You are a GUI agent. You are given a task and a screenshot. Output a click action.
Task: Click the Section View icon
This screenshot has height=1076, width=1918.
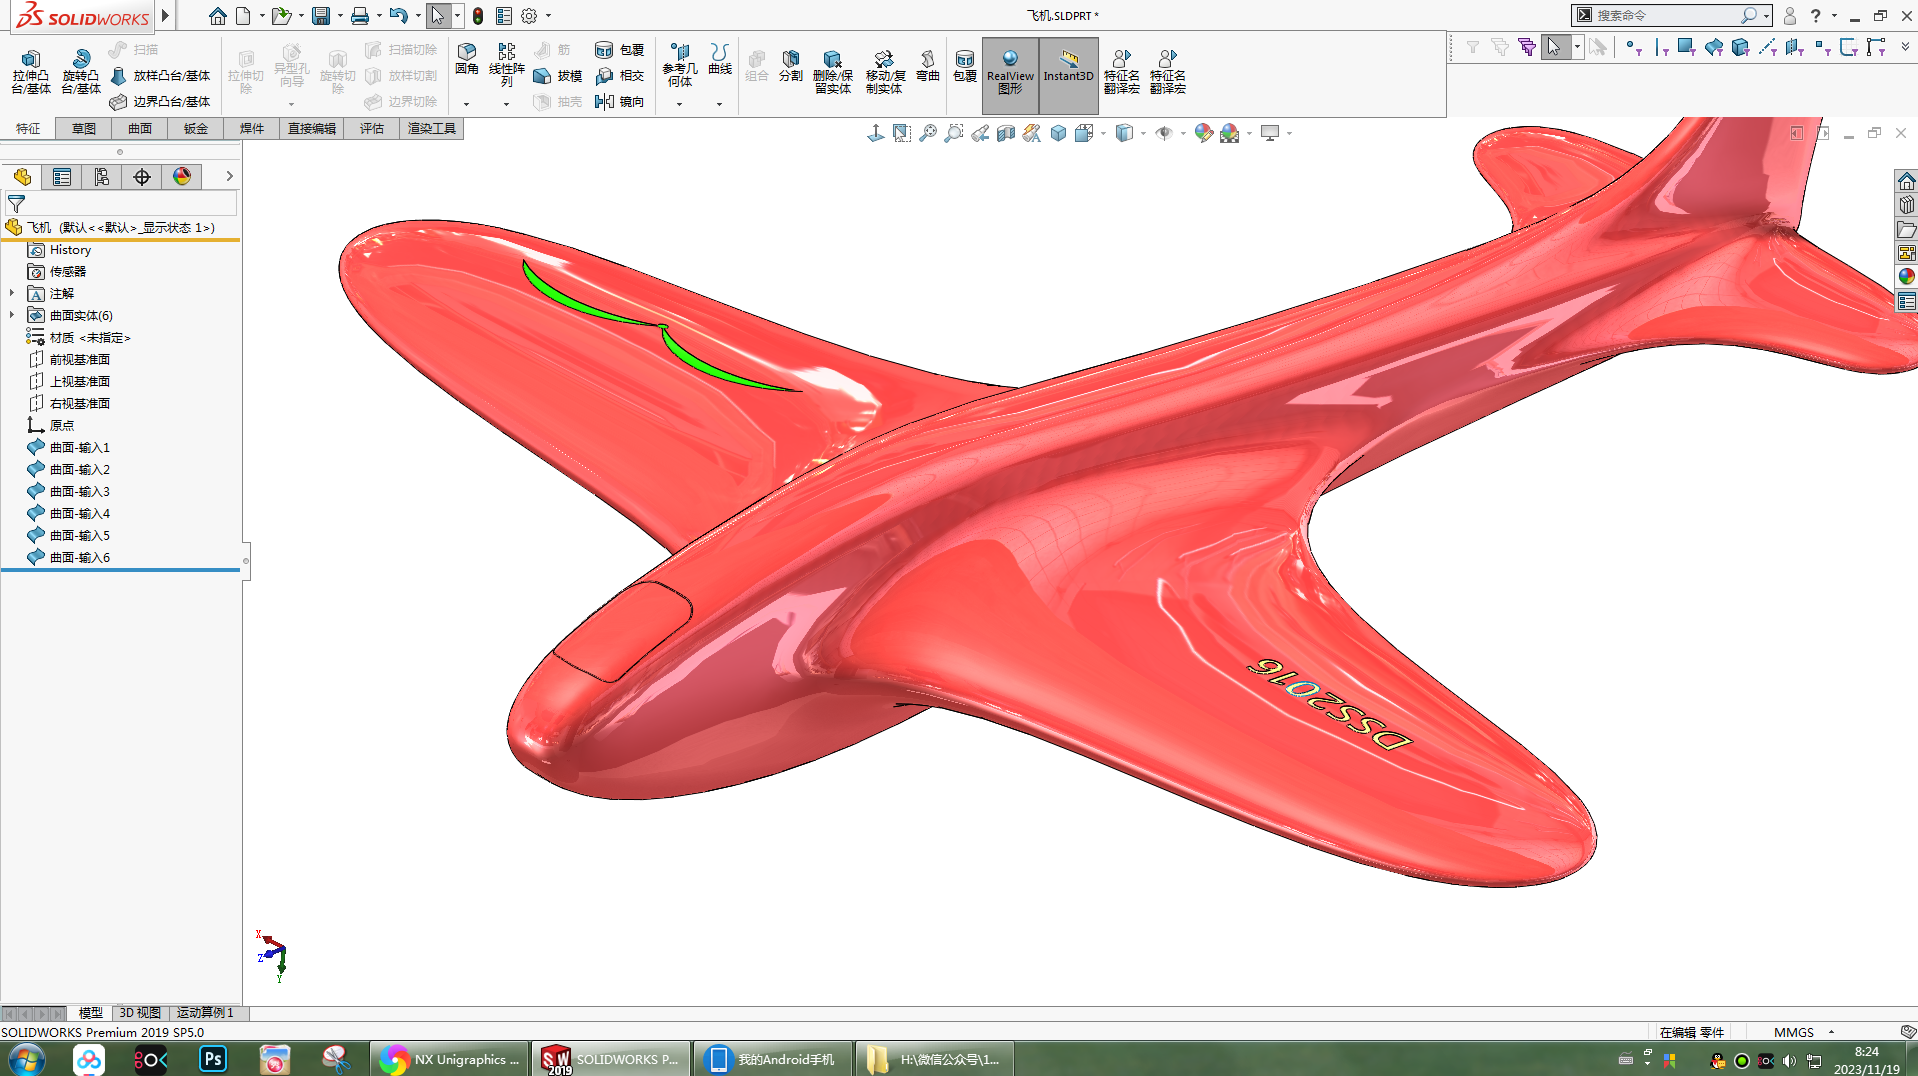[x=1006, y=133]
